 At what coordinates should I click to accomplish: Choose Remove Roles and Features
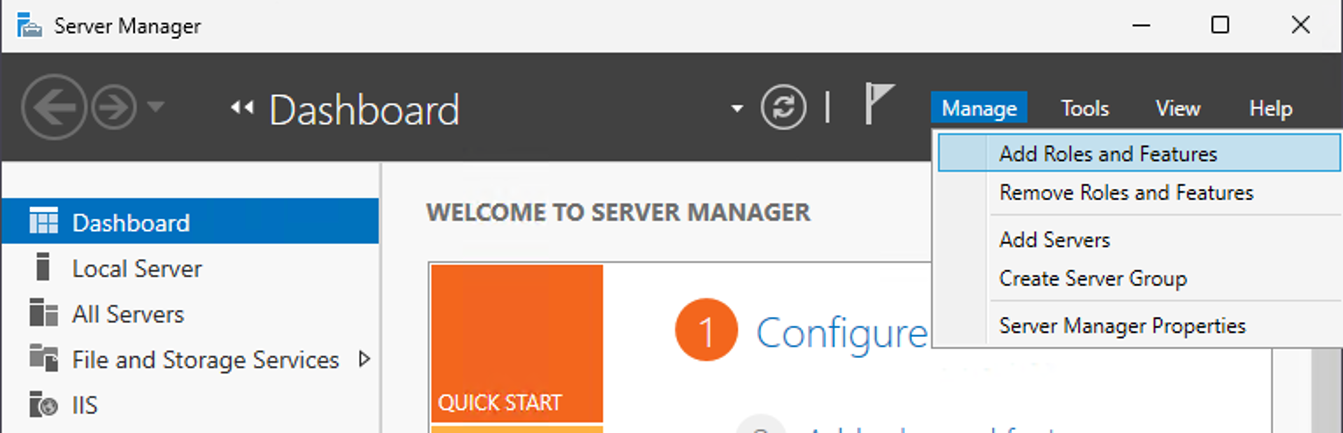pyautogui.click(x=1139, y=192)
